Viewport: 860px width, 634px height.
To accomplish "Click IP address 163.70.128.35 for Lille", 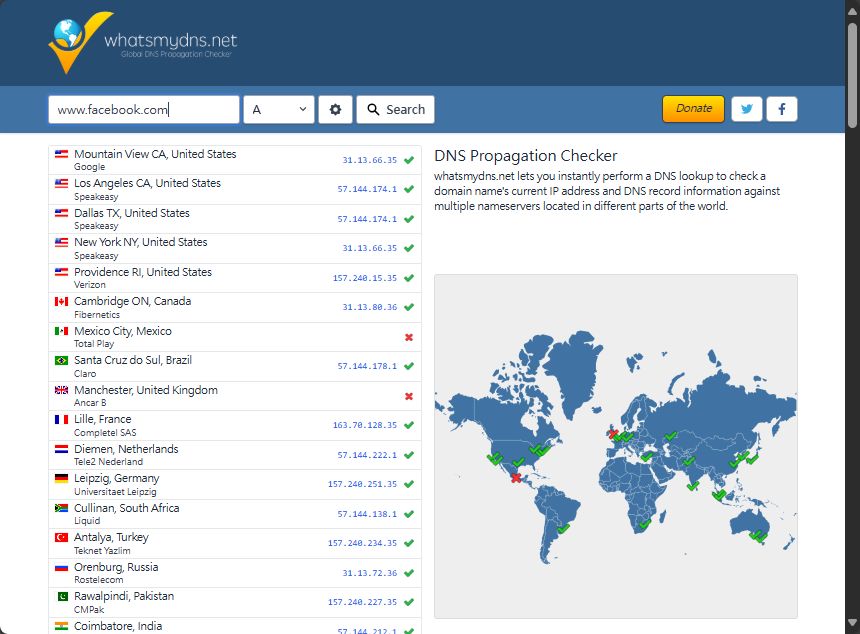I will [364, 425].
